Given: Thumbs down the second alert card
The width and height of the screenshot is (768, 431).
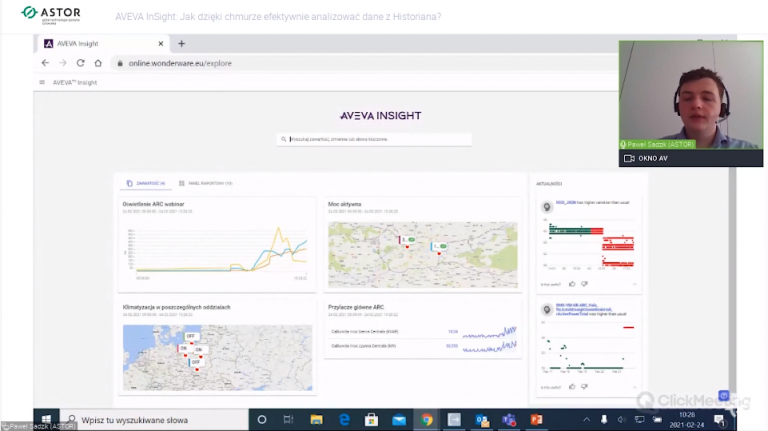Looking at the screenshot, I should coord(584,385).
